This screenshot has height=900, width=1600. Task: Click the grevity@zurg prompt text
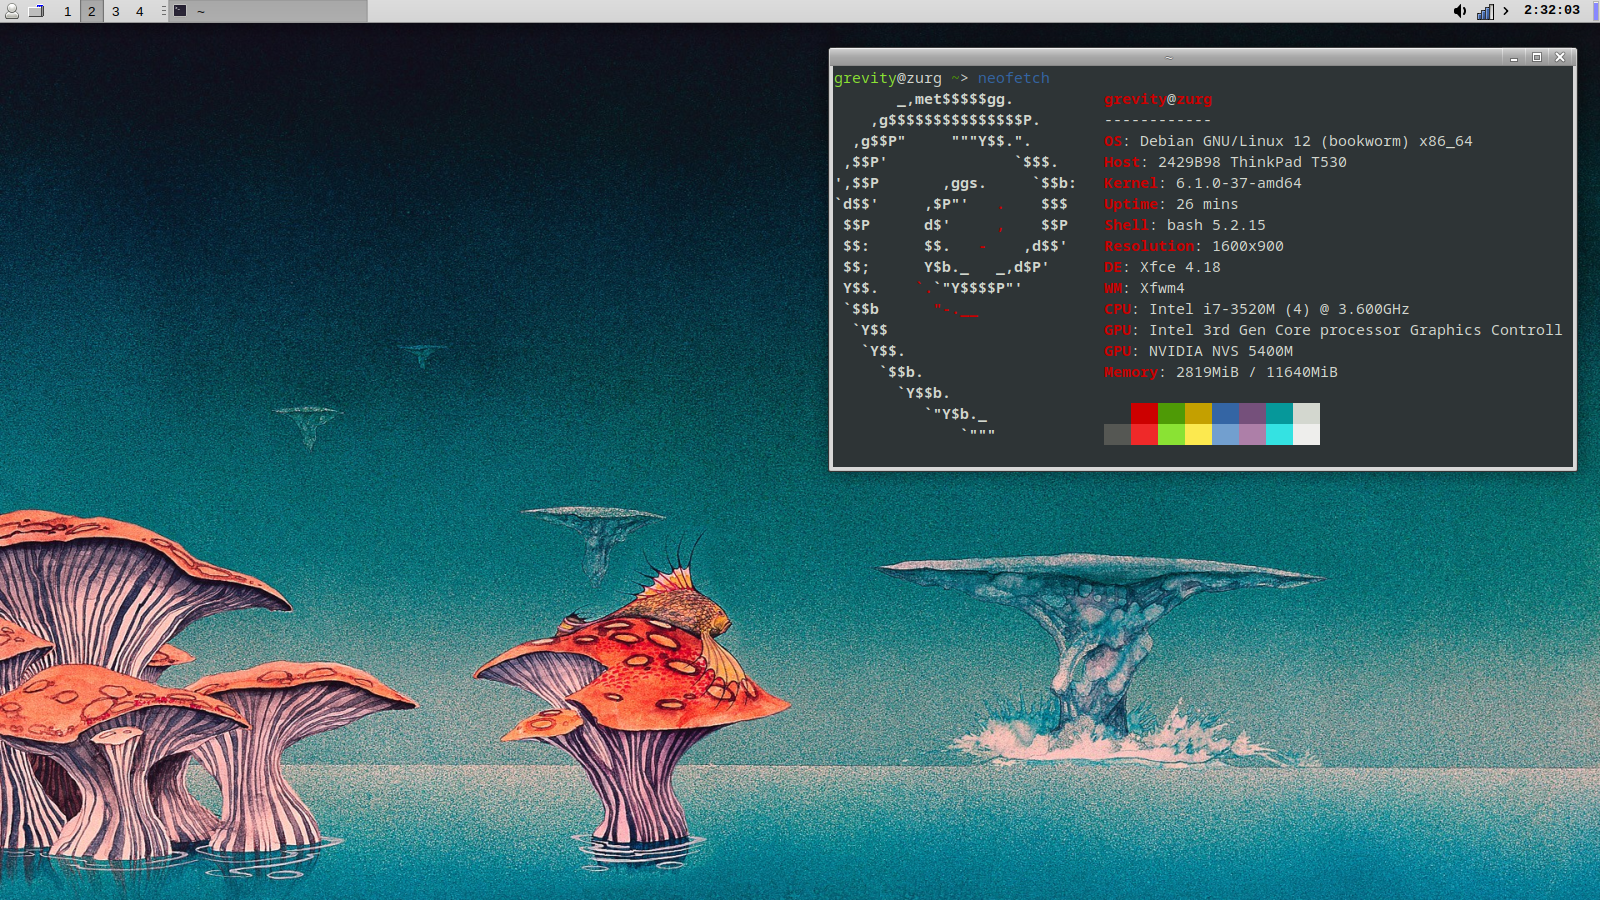[888, 78]
